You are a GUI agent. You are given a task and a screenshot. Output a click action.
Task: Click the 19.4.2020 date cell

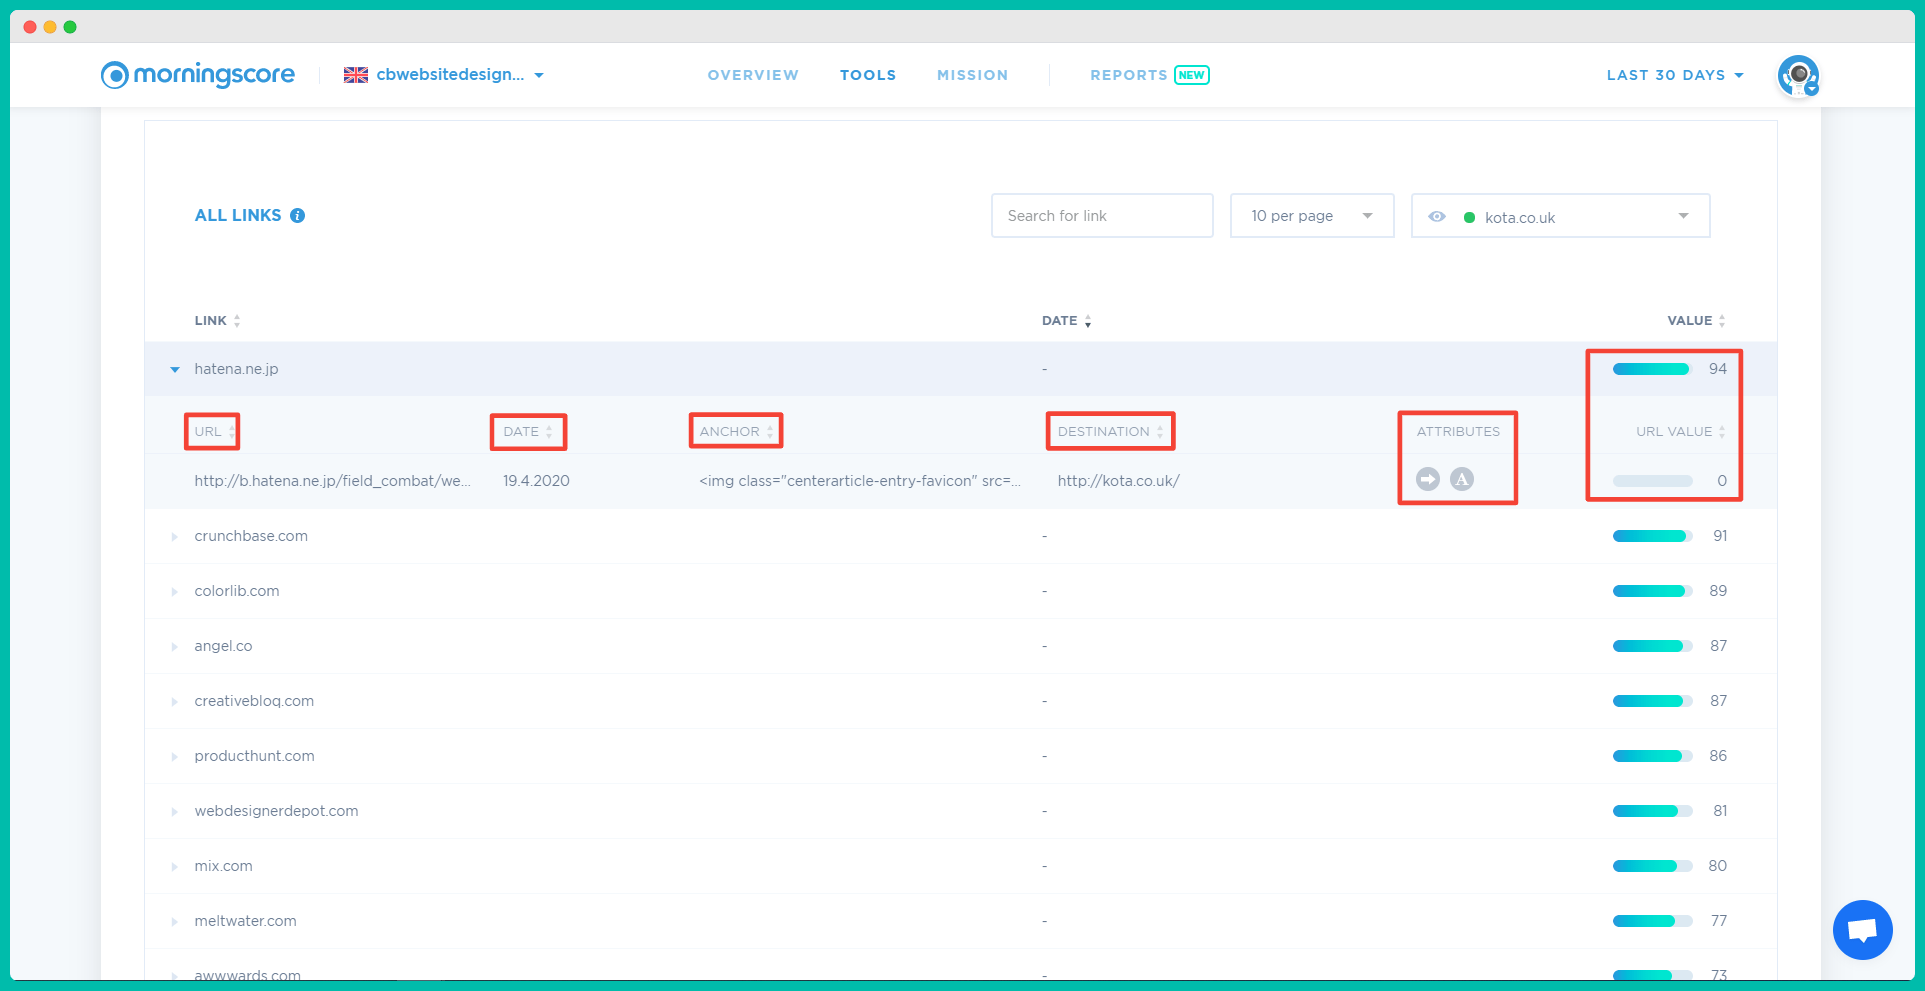pyautogui.click(x=536, y=481)
